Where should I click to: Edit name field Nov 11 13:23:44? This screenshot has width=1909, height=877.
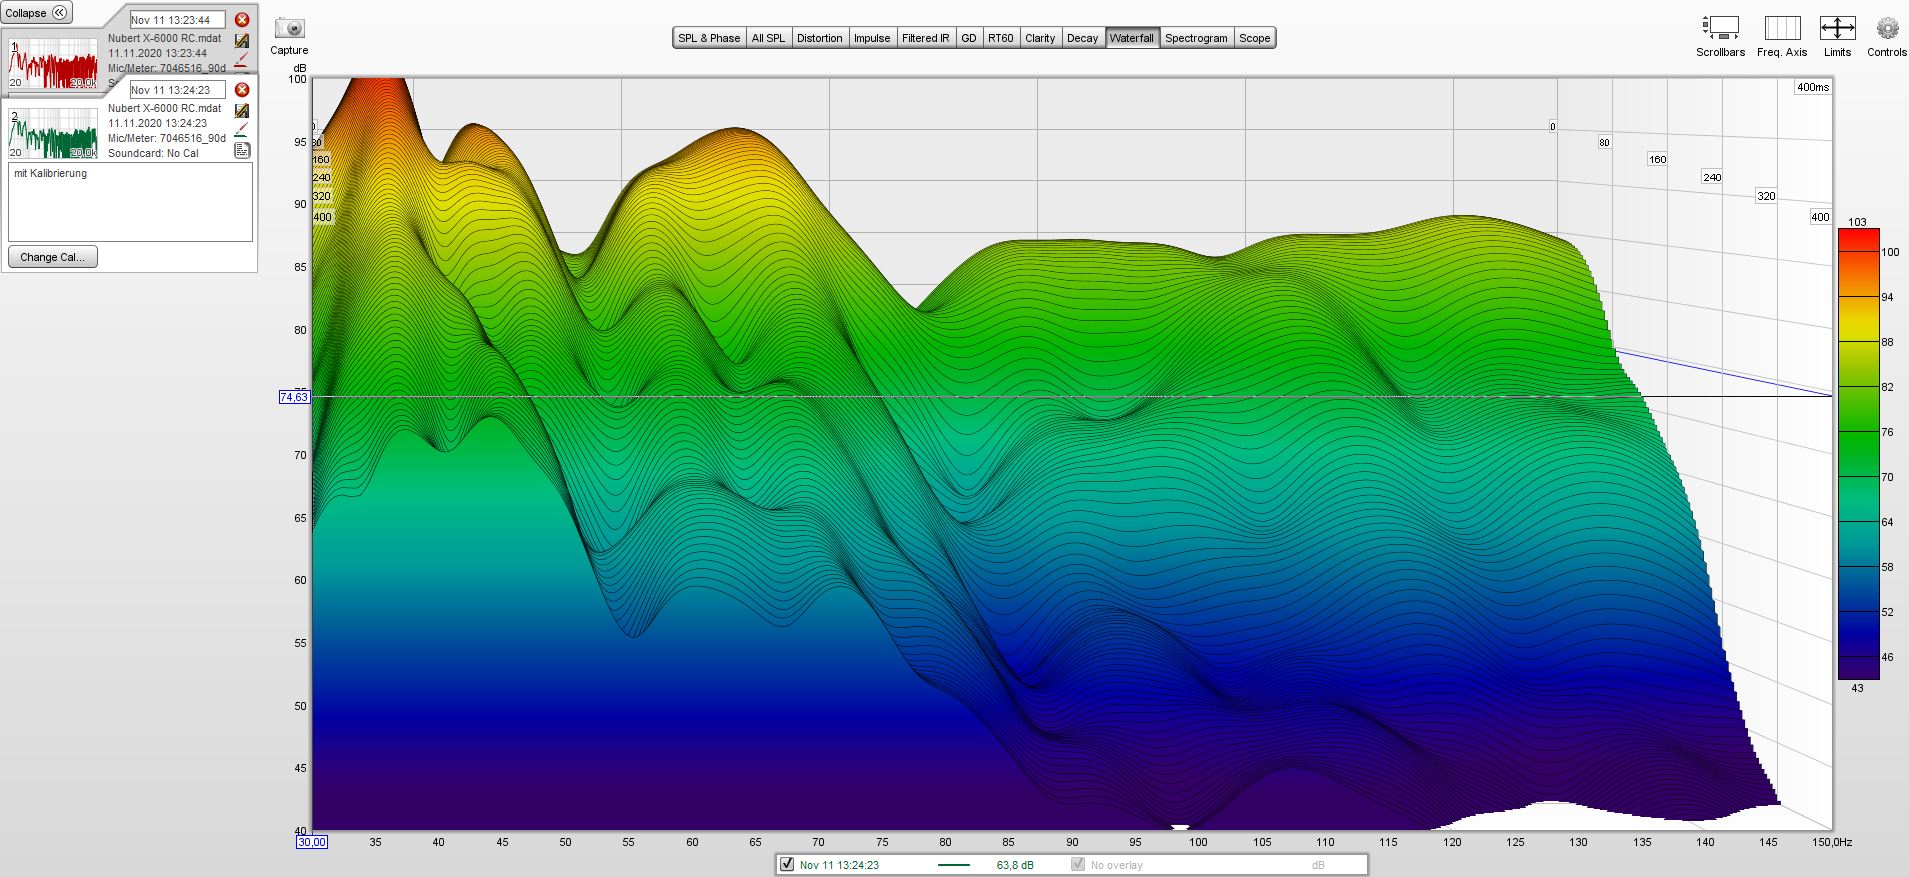pos(177,20)
